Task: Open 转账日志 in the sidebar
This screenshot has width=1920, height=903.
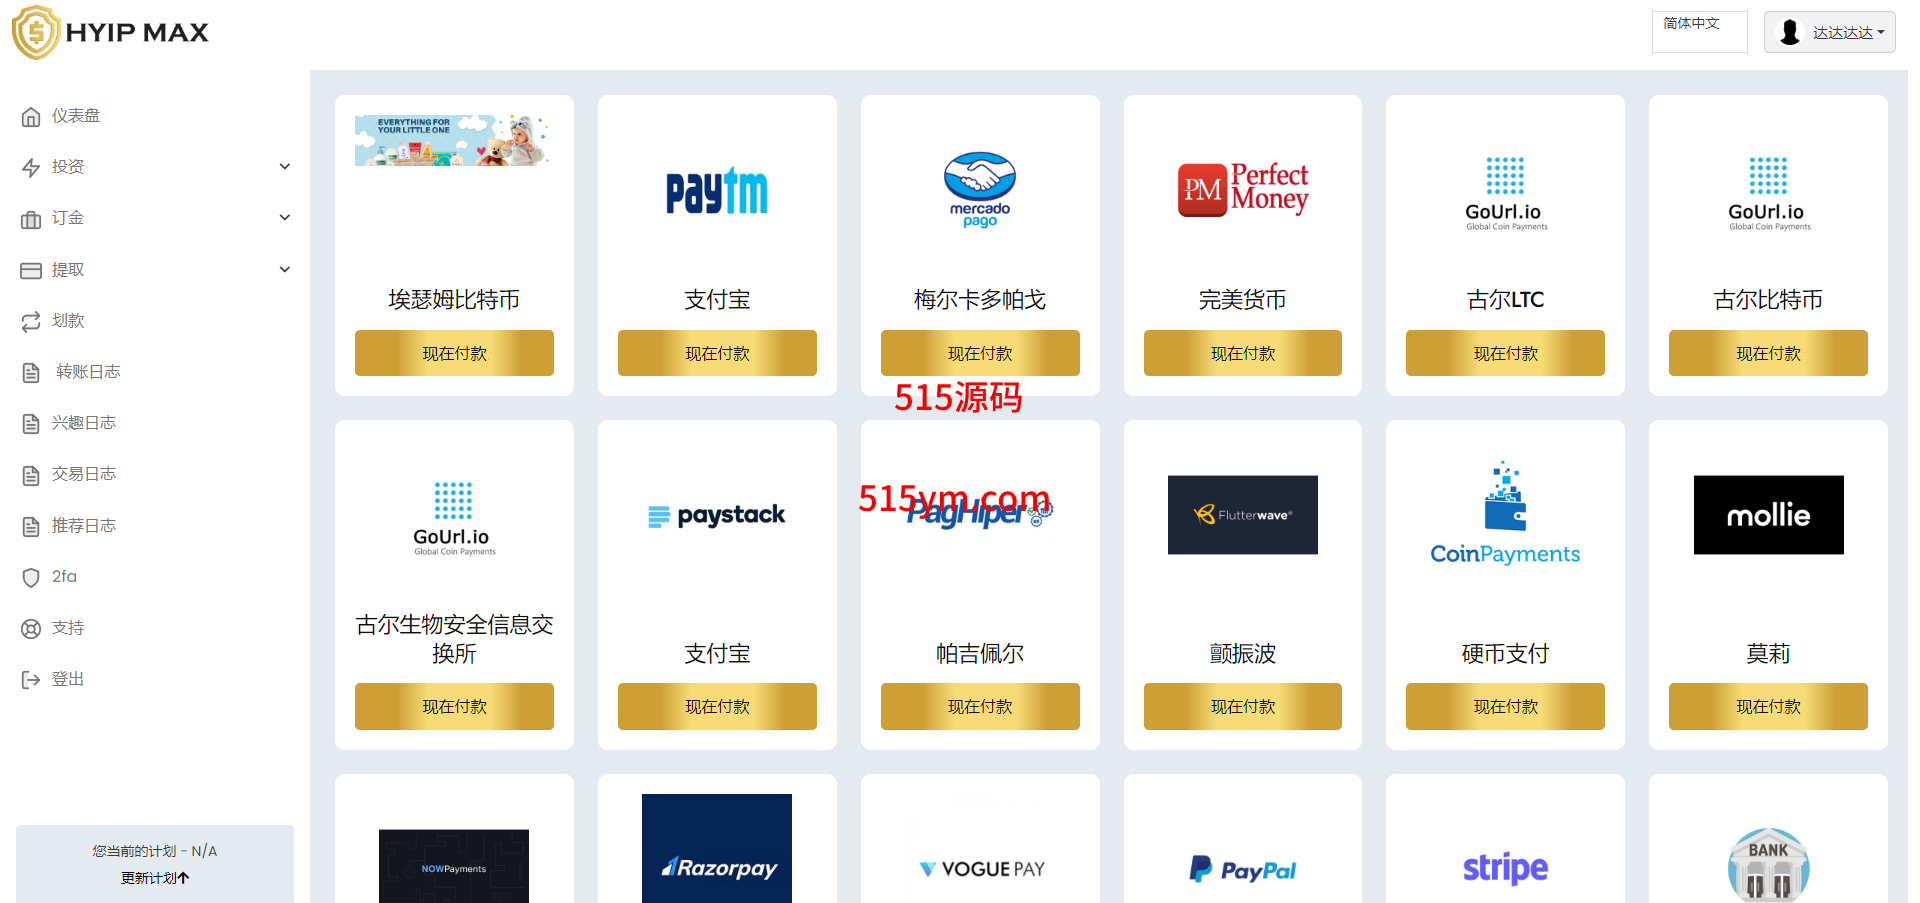Action: coord(88,372)
